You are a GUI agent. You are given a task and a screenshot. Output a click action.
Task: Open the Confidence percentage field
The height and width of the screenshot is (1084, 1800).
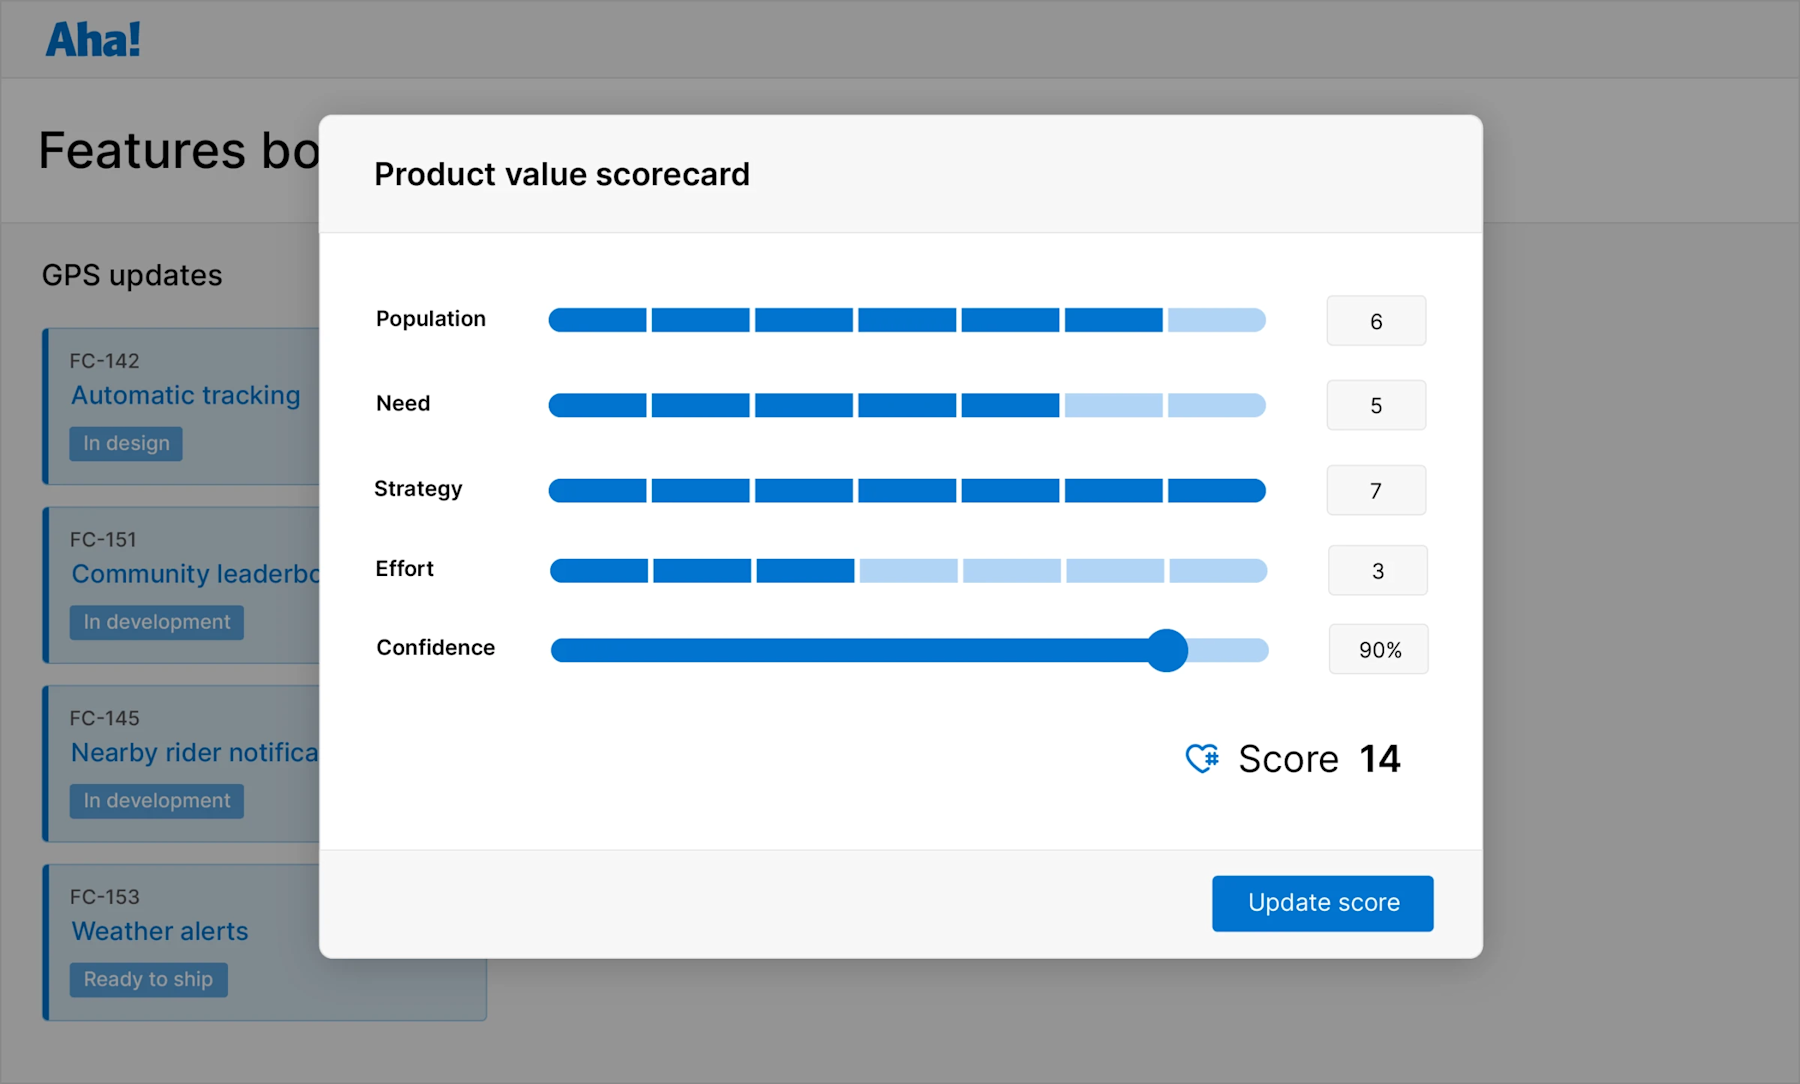(1378, 649)
